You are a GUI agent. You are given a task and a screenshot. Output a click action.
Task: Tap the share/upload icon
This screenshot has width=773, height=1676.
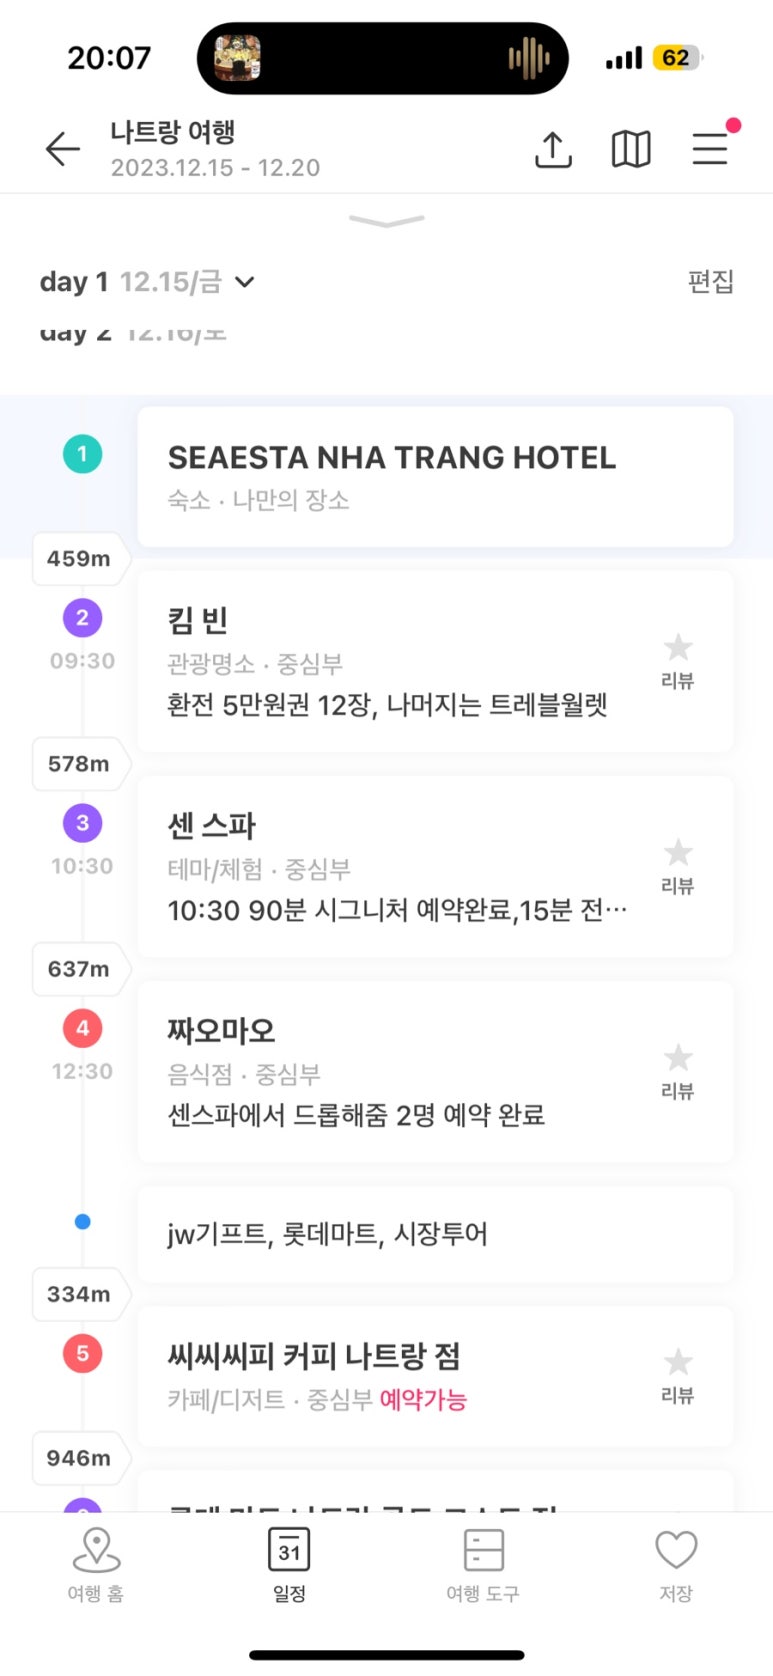553,149
